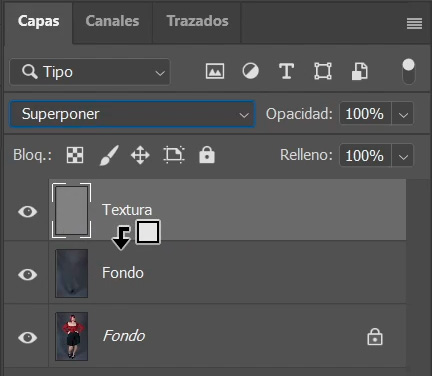Click the locked Fondo layer padlock
The image size is (432, 376).
click(375, 337)
